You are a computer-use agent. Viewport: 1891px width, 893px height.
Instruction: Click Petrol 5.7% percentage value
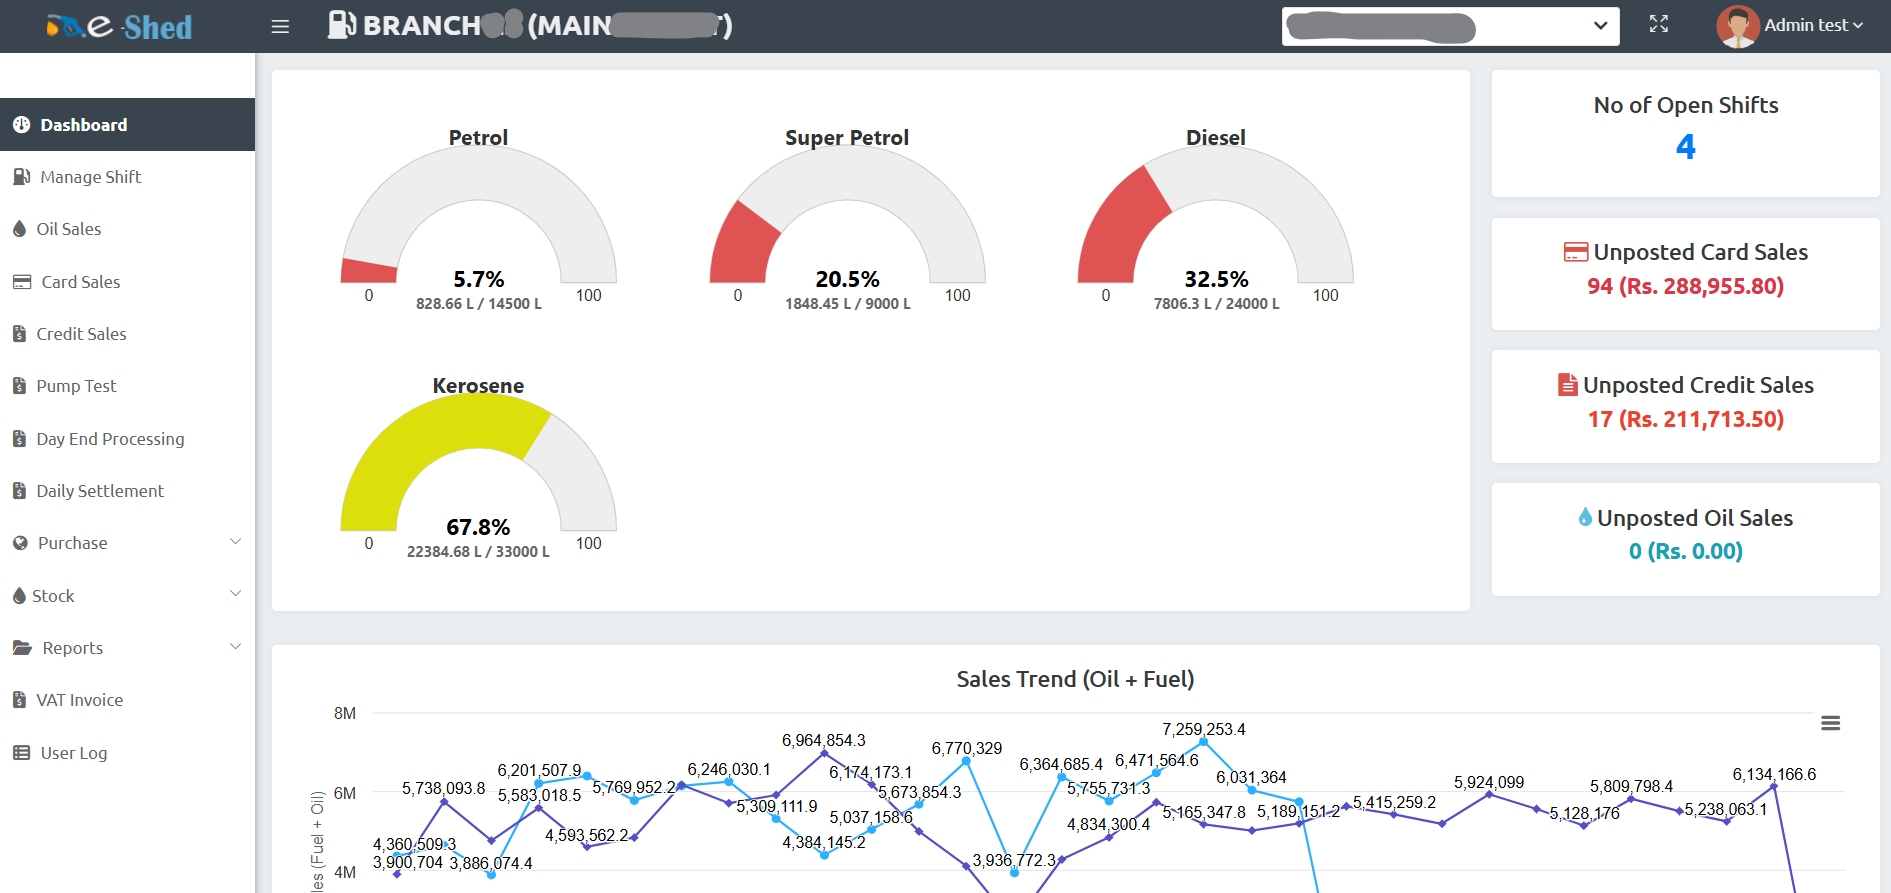(479, 279)
